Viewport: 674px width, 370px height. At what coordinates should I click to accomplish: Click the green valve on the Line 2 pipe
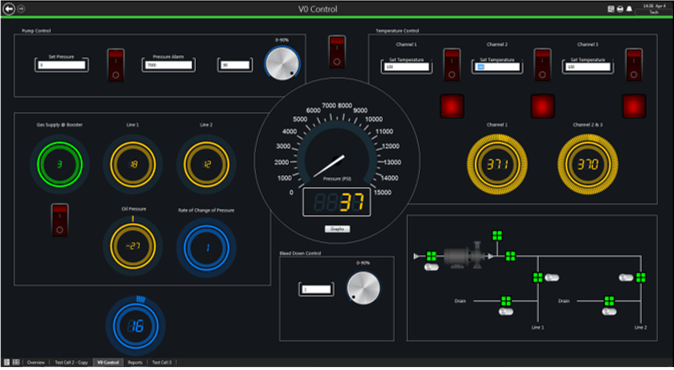pyautogui.click(x=640, y=278)
